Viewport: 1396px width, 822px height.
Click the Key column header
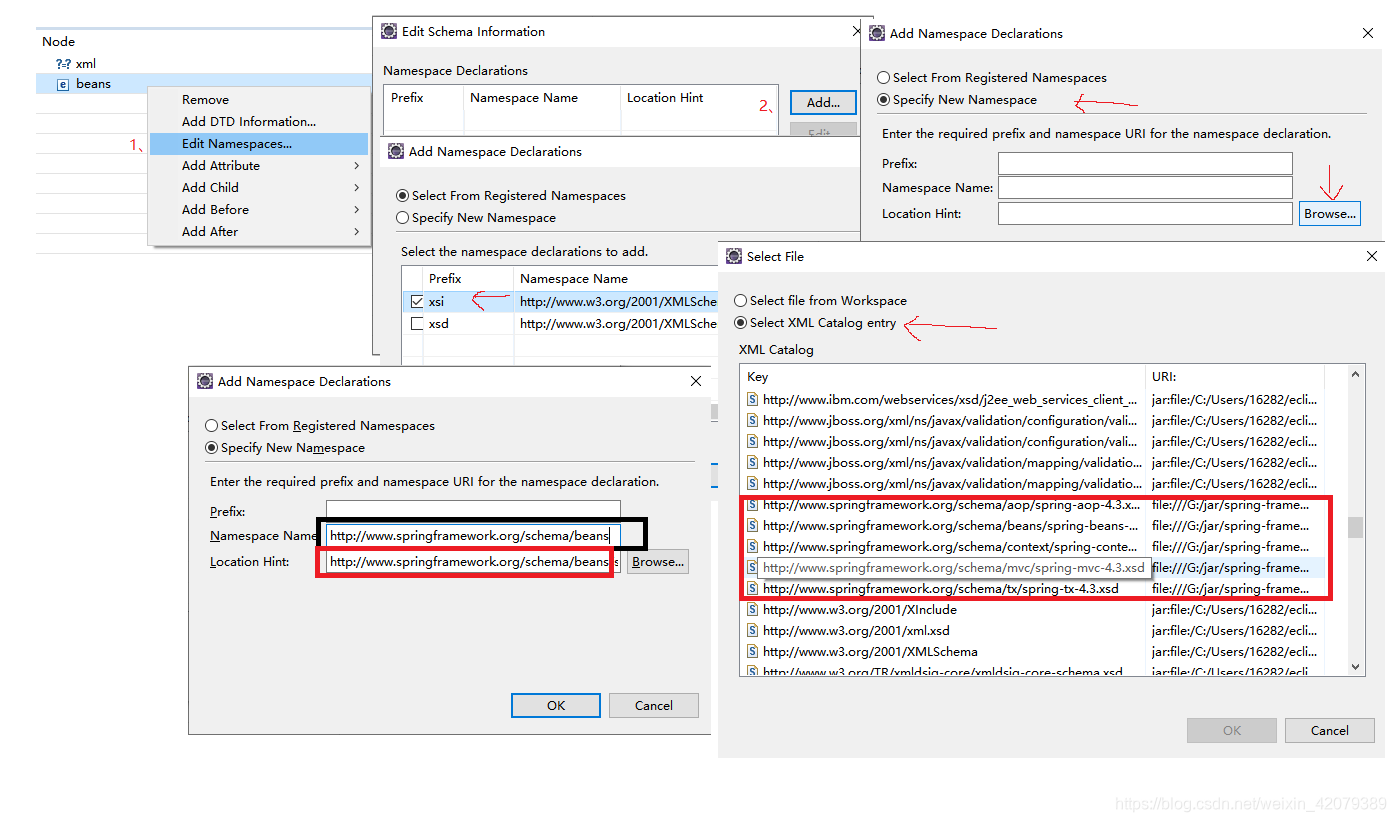(943, 377)
